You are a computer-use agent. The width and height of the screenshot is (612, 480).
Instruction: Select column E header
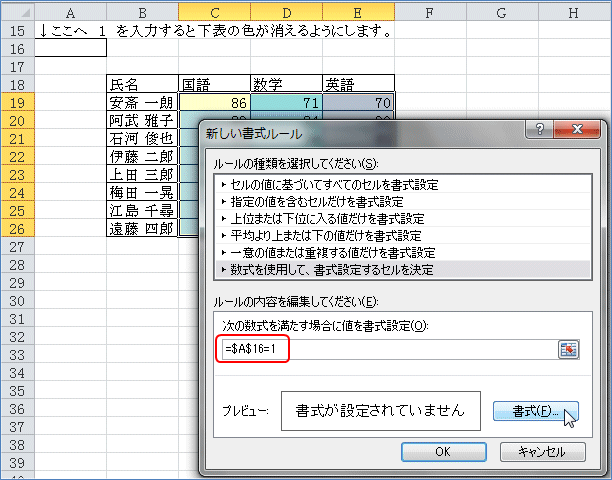pos(358,12)
